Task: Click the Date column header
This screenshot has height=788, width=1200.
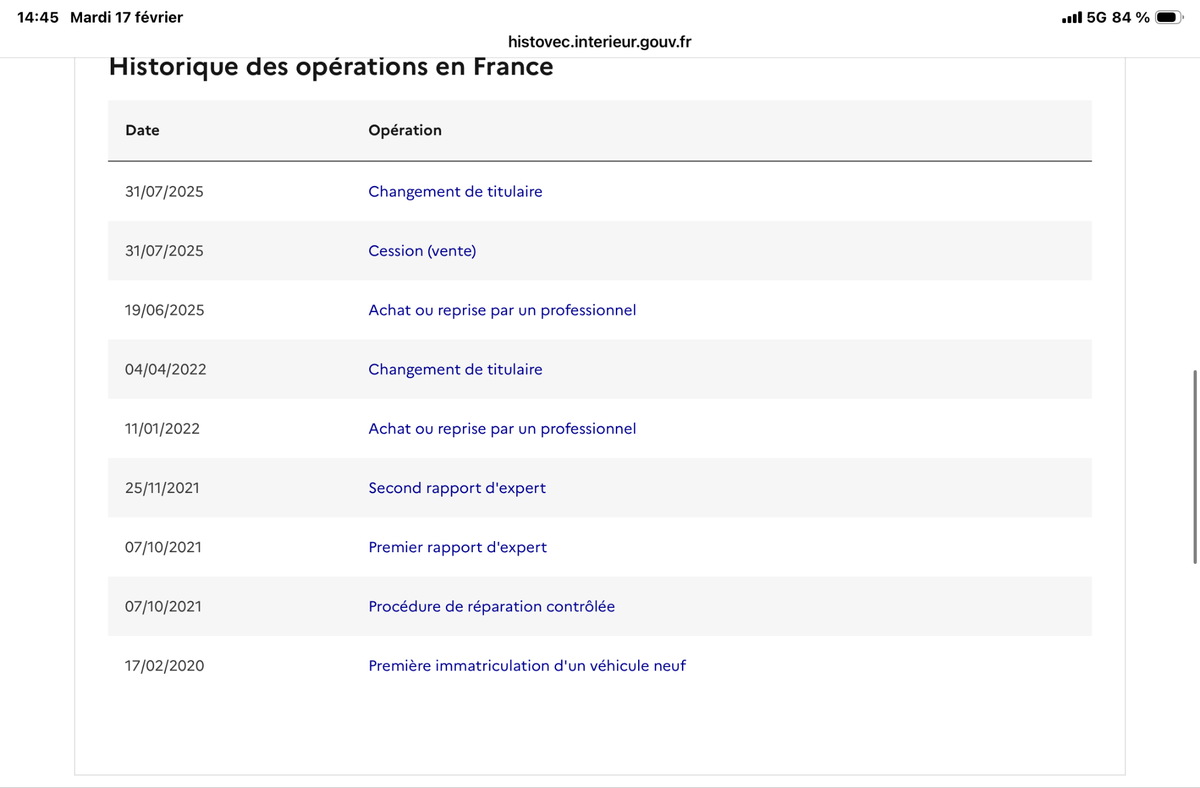Action: 142,130
